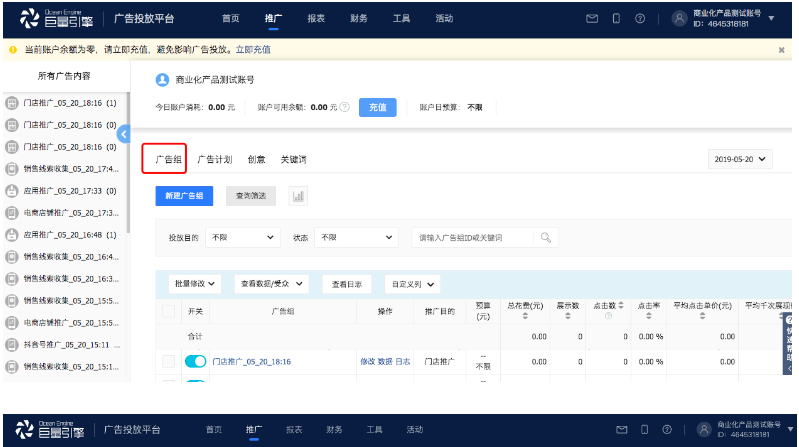Viewport: 799px width, 447px height.
Task: Click the magnifier search icon in the filter row
Action: tap(546, 238)
